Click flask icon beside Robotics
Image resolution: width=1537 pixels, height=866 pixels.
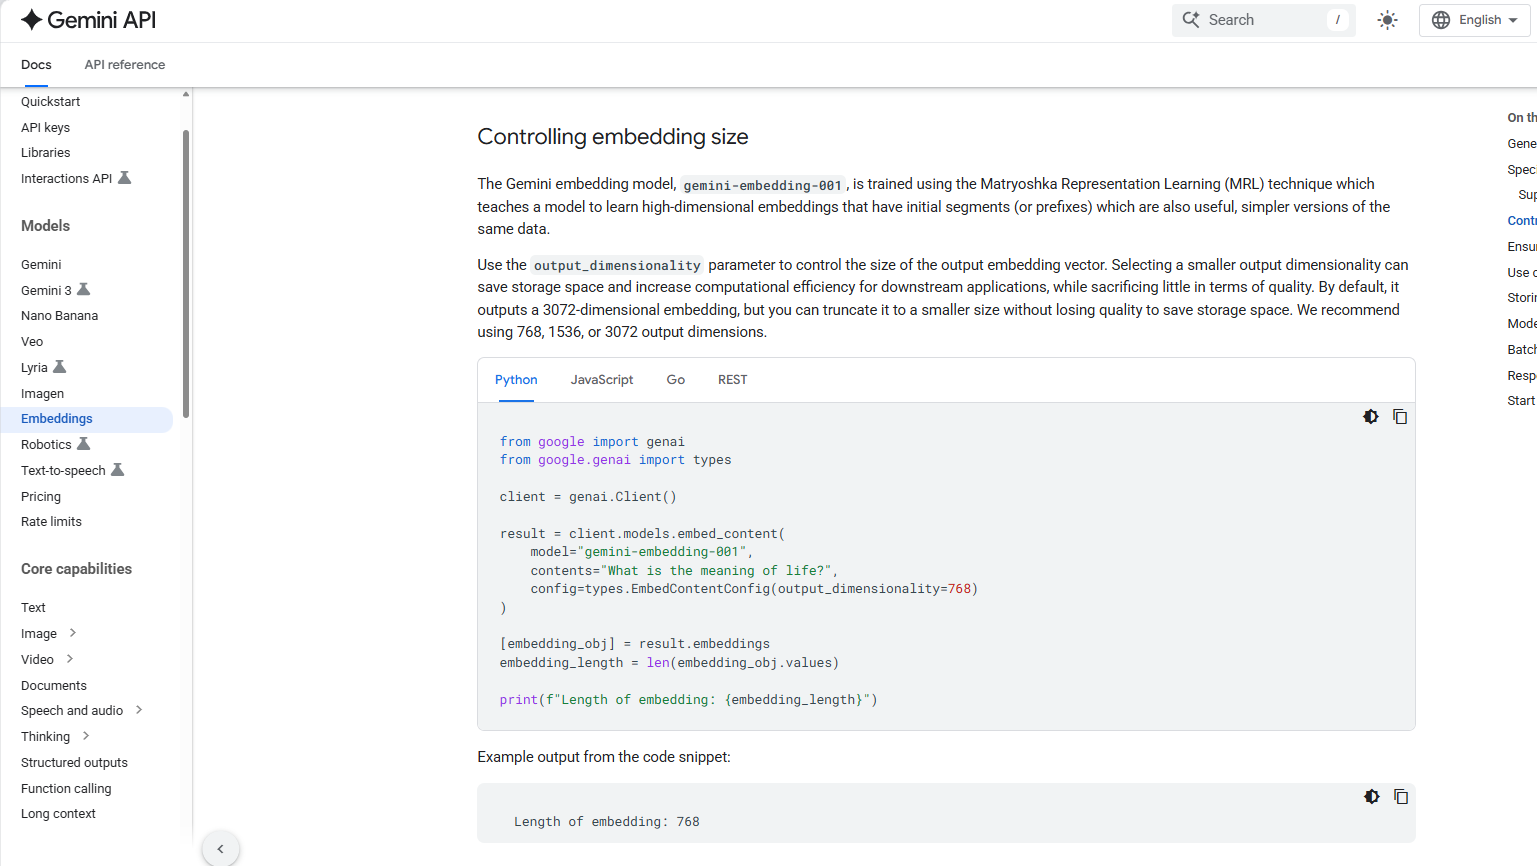tap(84, 444)
